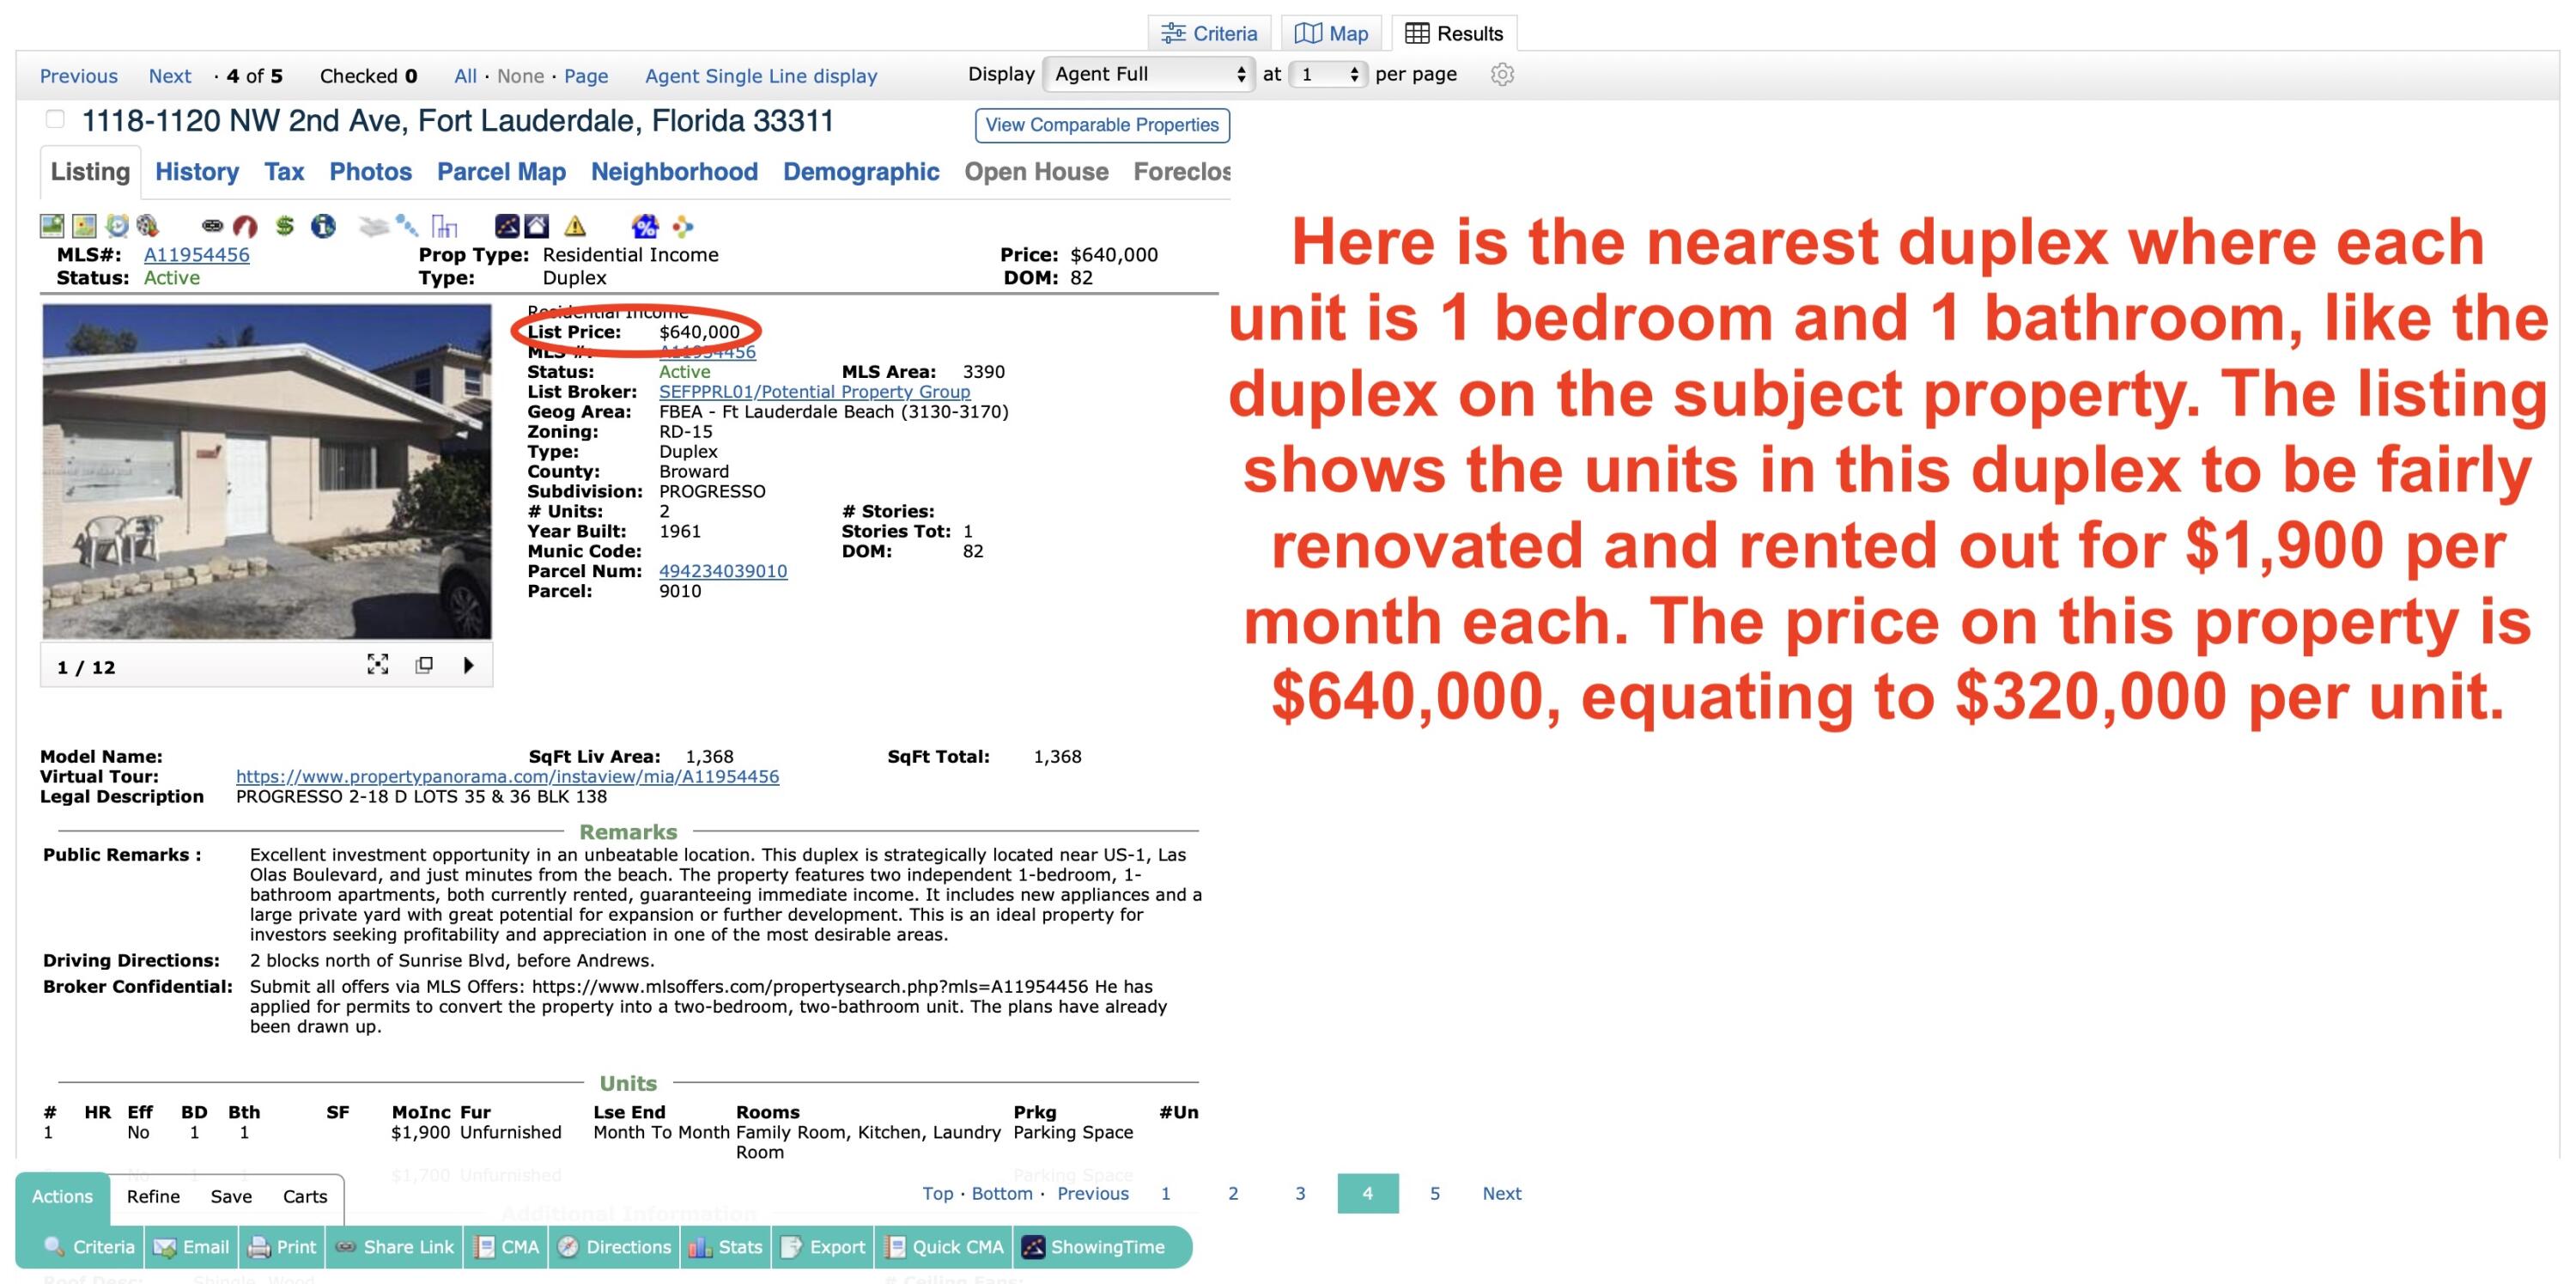Open list broker Potential Property Group link
The image size is (2576, 1284).
click(x=814, y=391)
